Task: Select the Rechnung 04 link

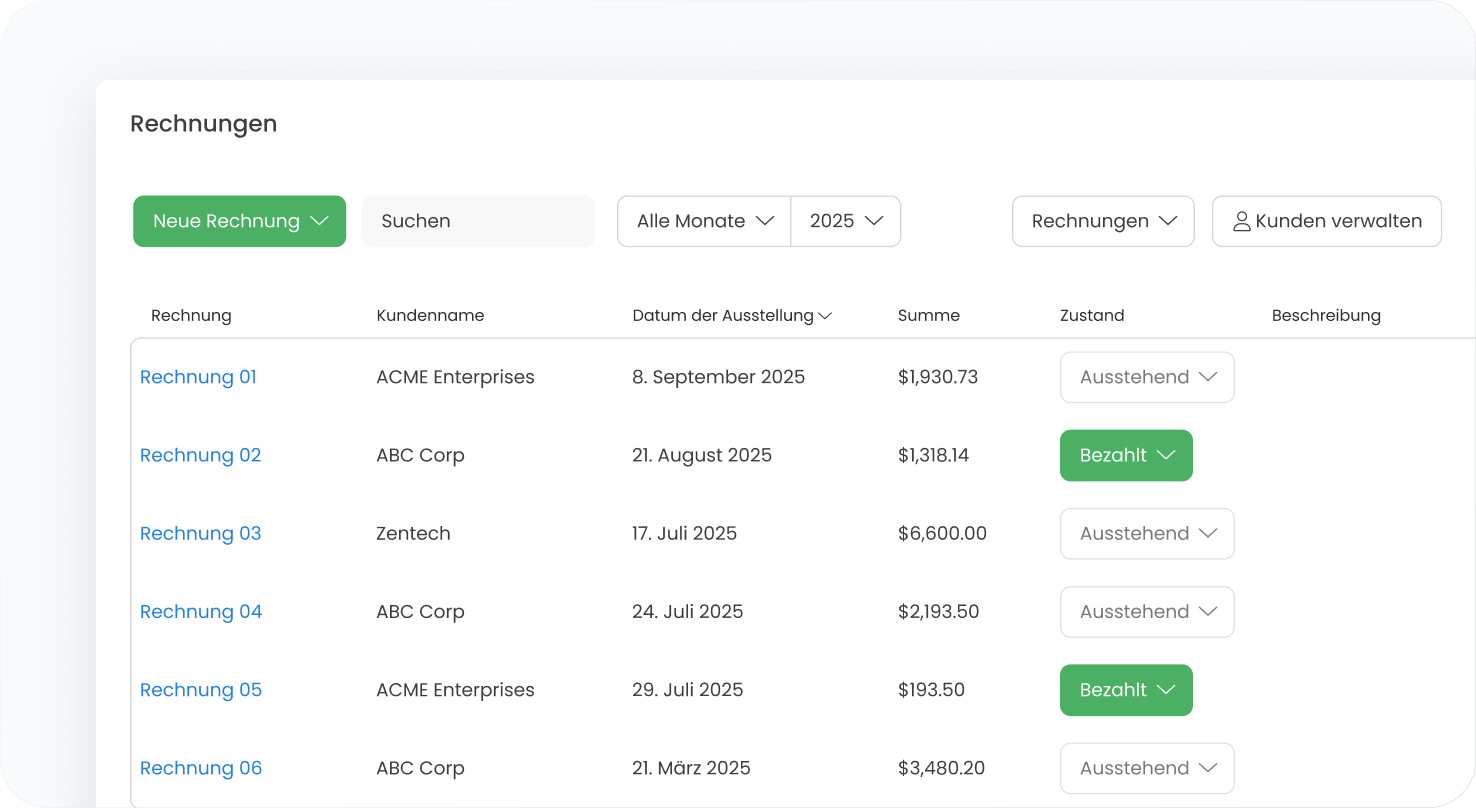Action: point(200,611)
